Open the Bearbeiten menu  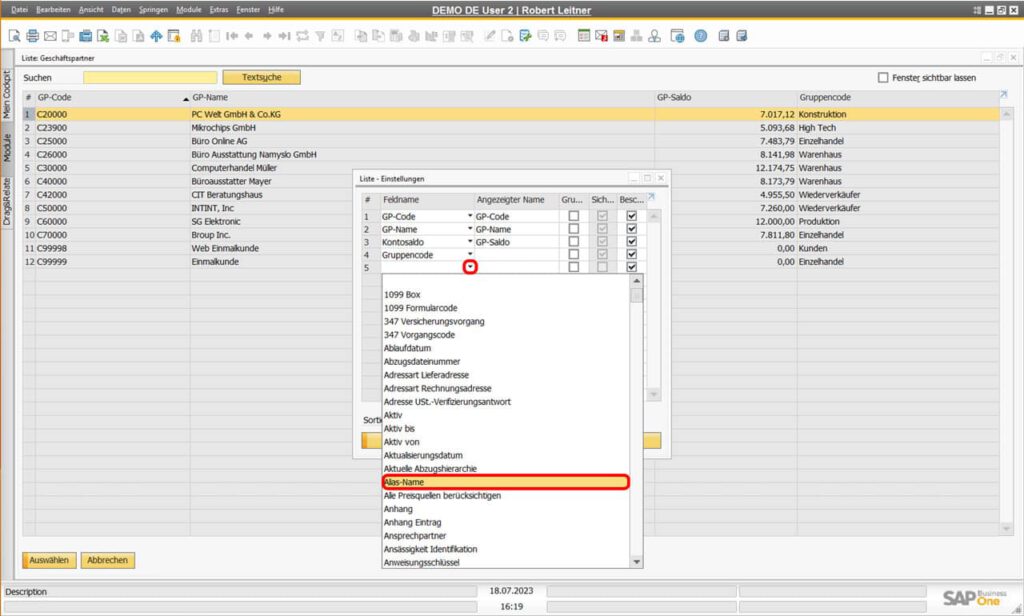pyautogui.click(x=54, y=10)
